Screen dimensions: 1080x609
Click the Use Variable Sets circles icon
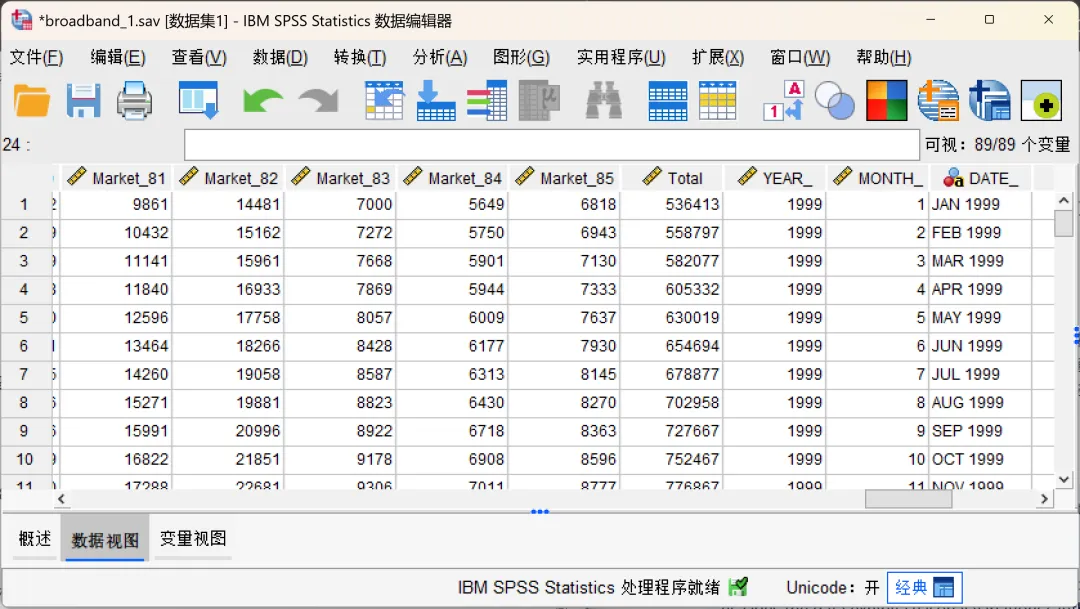point(834,101)
